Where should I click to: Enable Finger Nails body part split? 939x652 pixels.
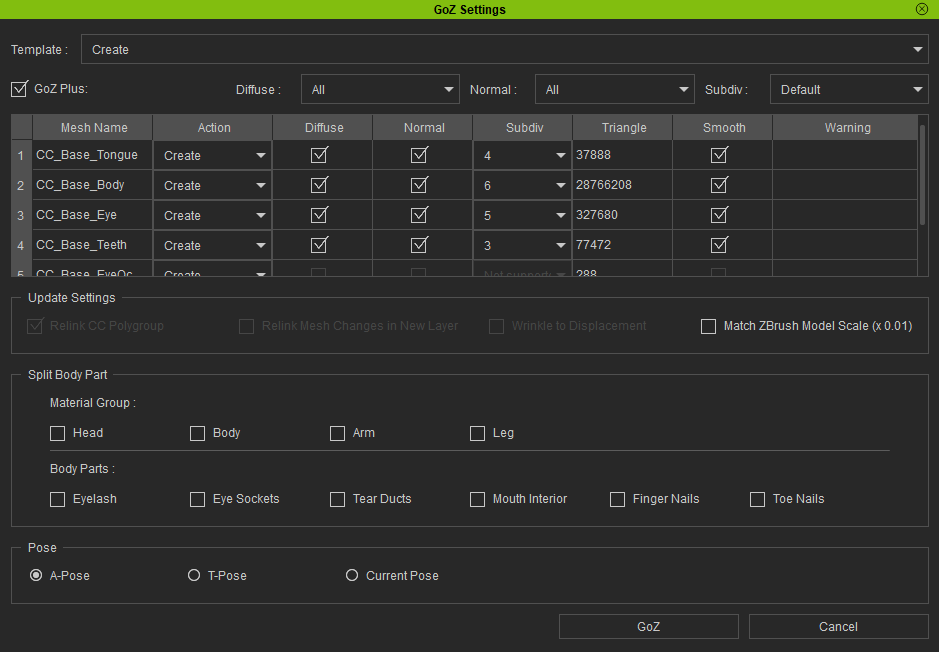(617, 499)
